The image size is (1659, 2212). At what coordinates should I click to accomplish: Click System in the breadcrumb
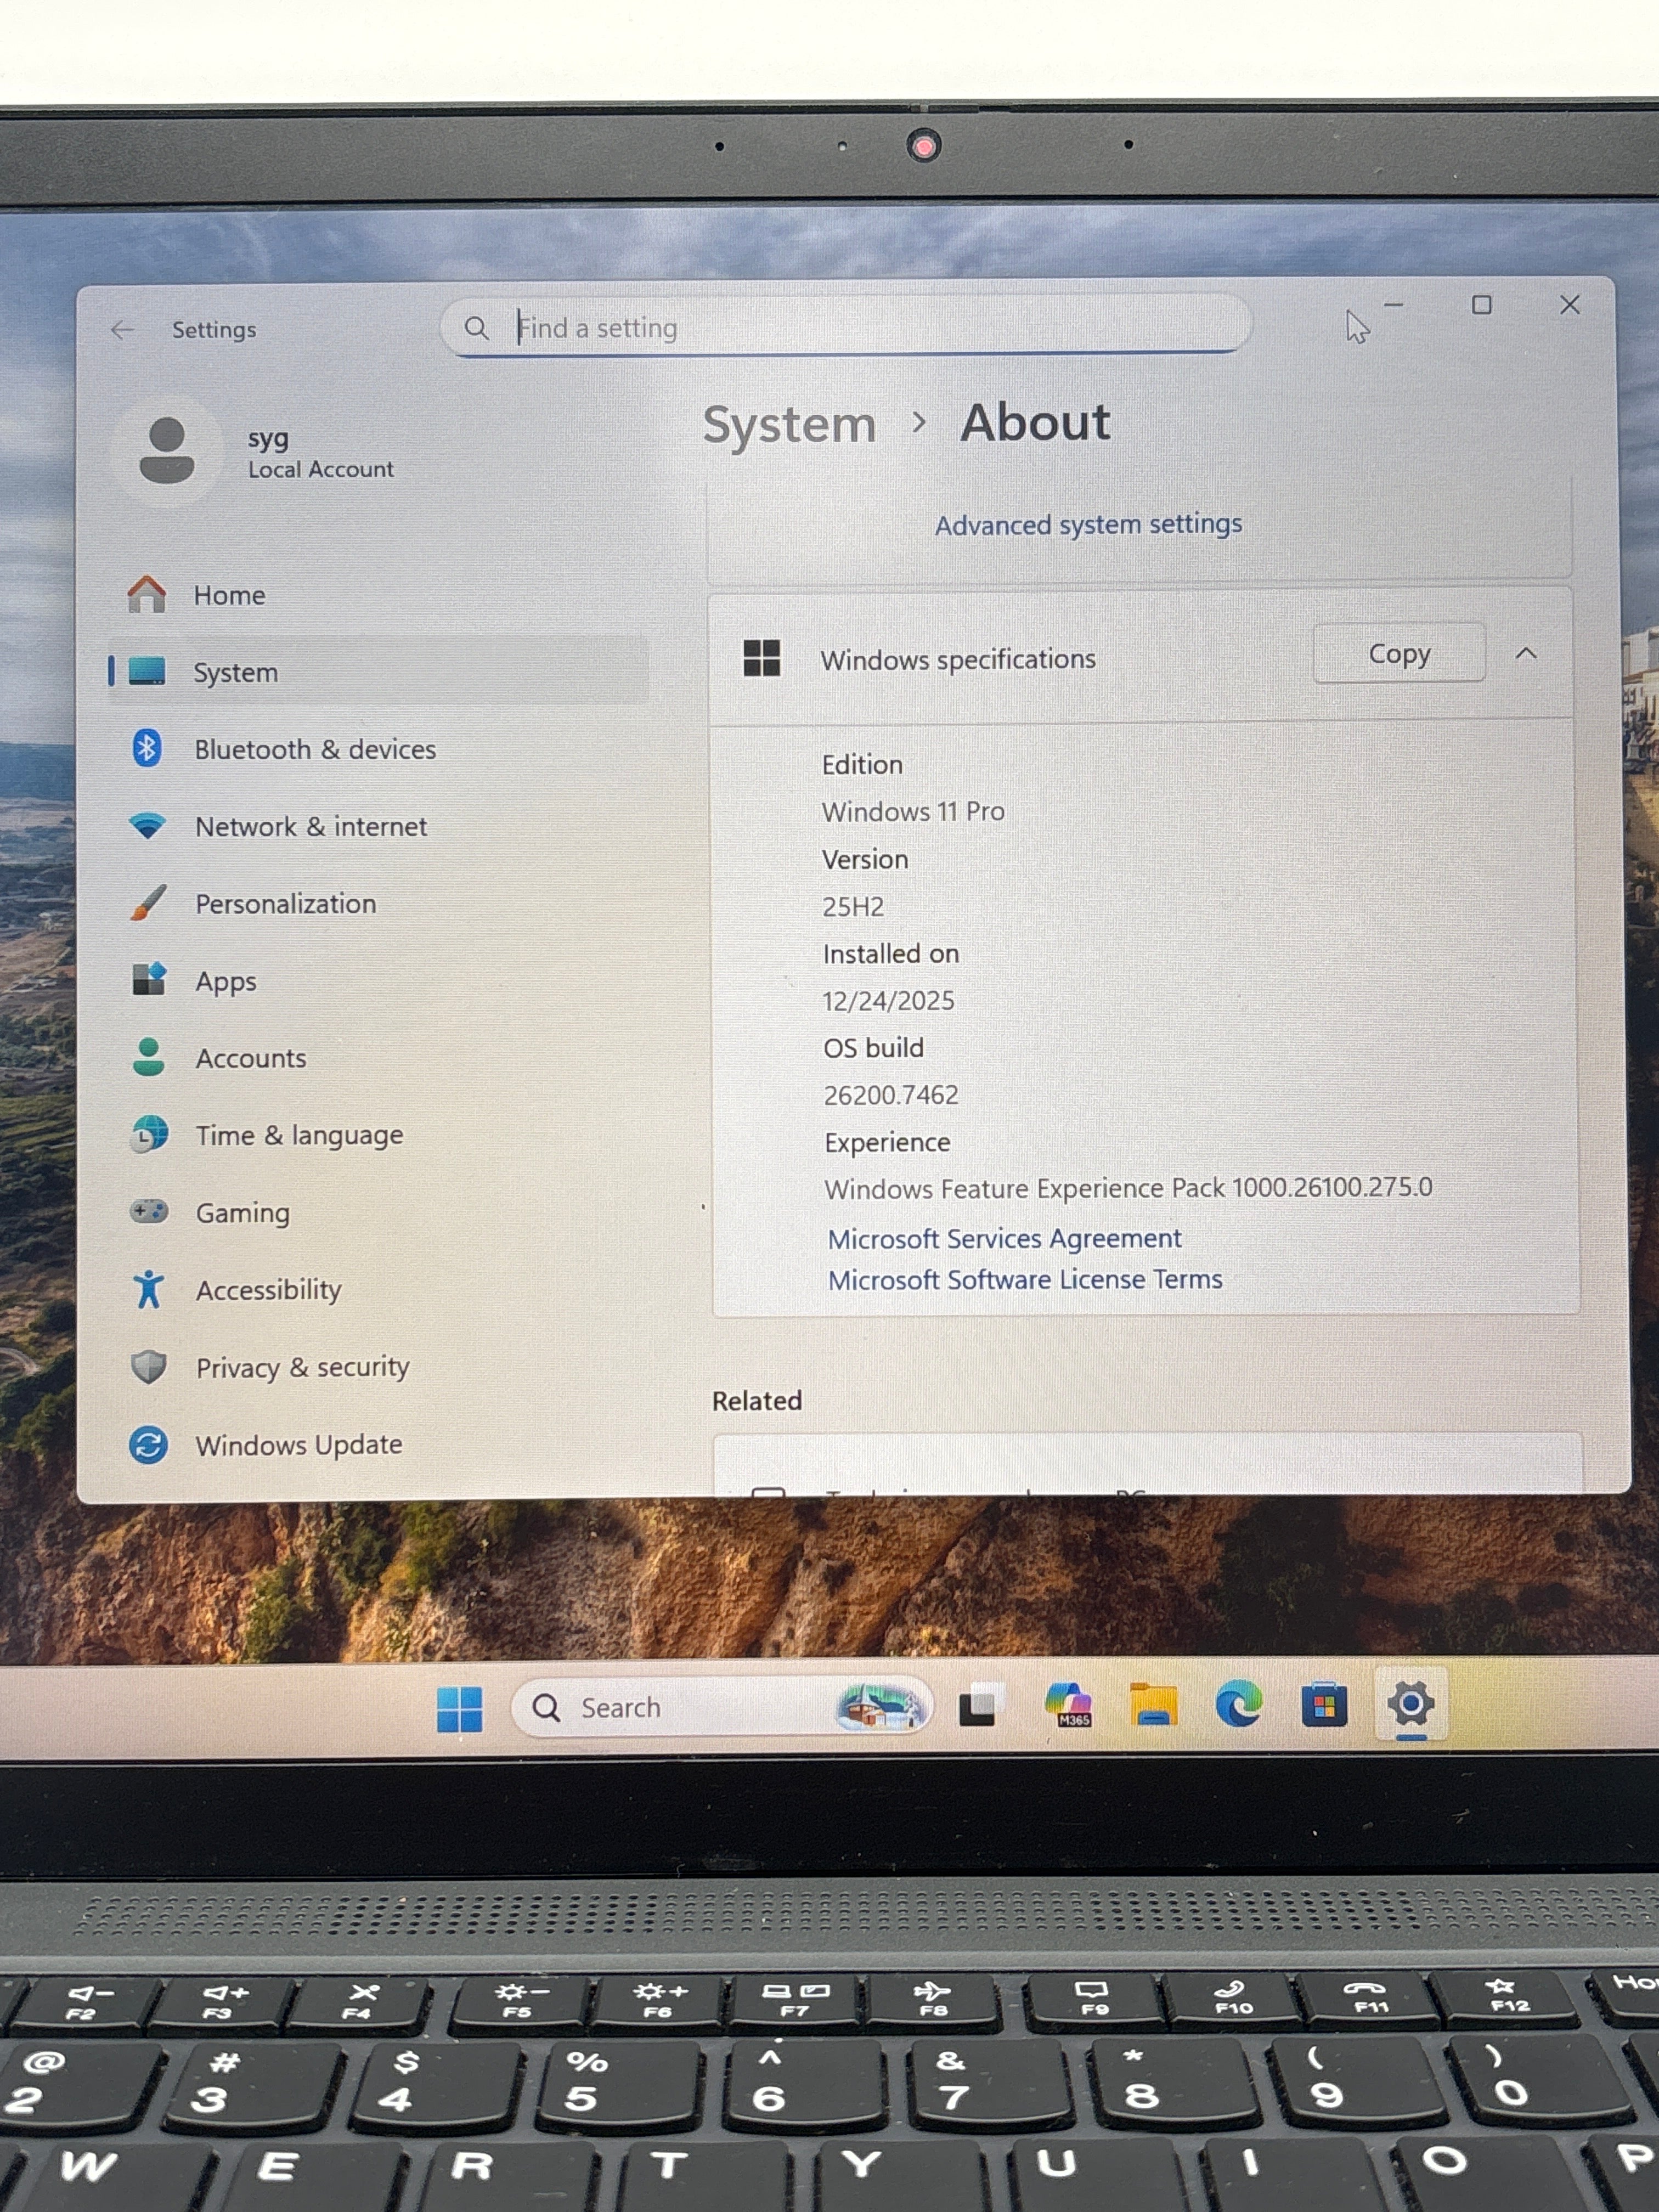point(789,425)
